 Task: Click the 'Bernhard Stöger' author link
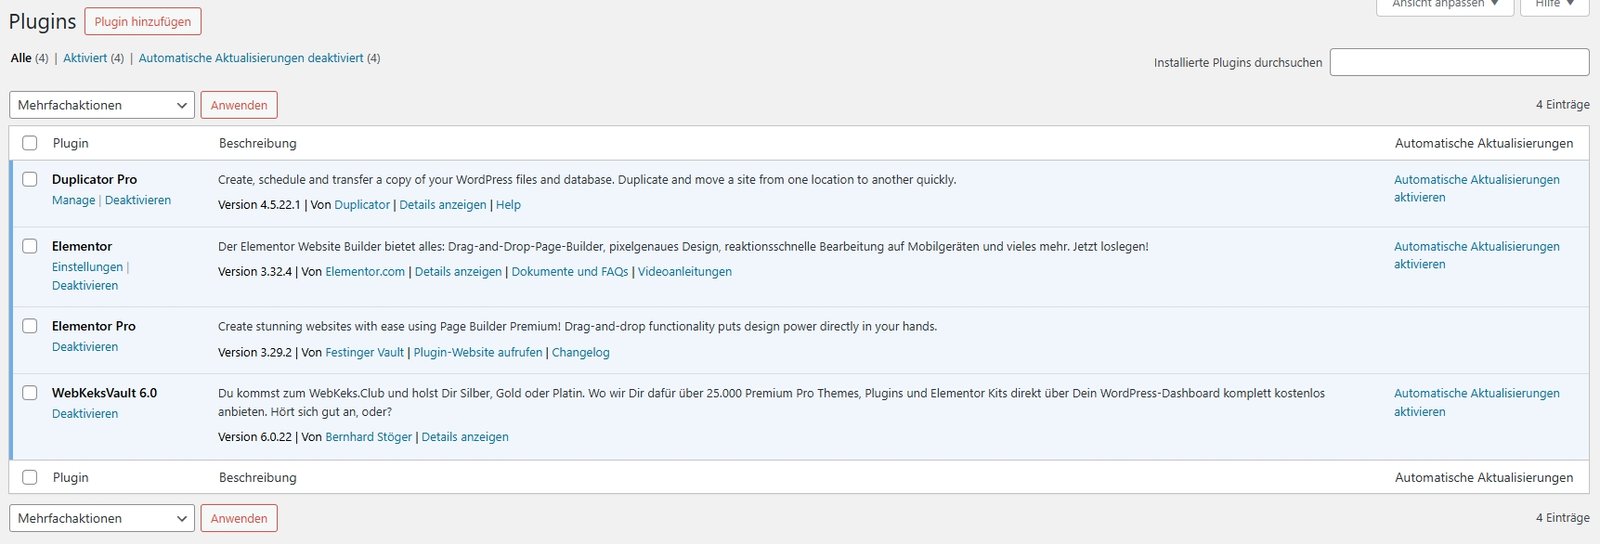click(x=368, y=437)
